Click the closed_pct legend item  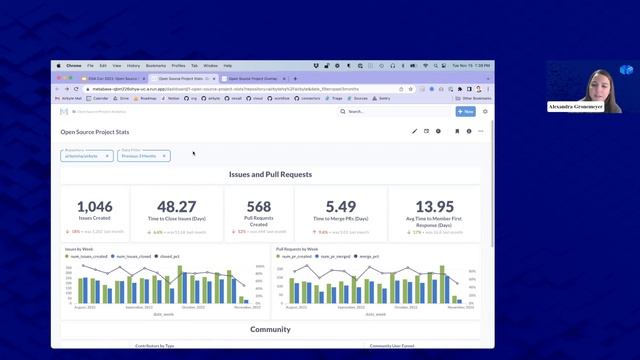(x=167, y=256)
